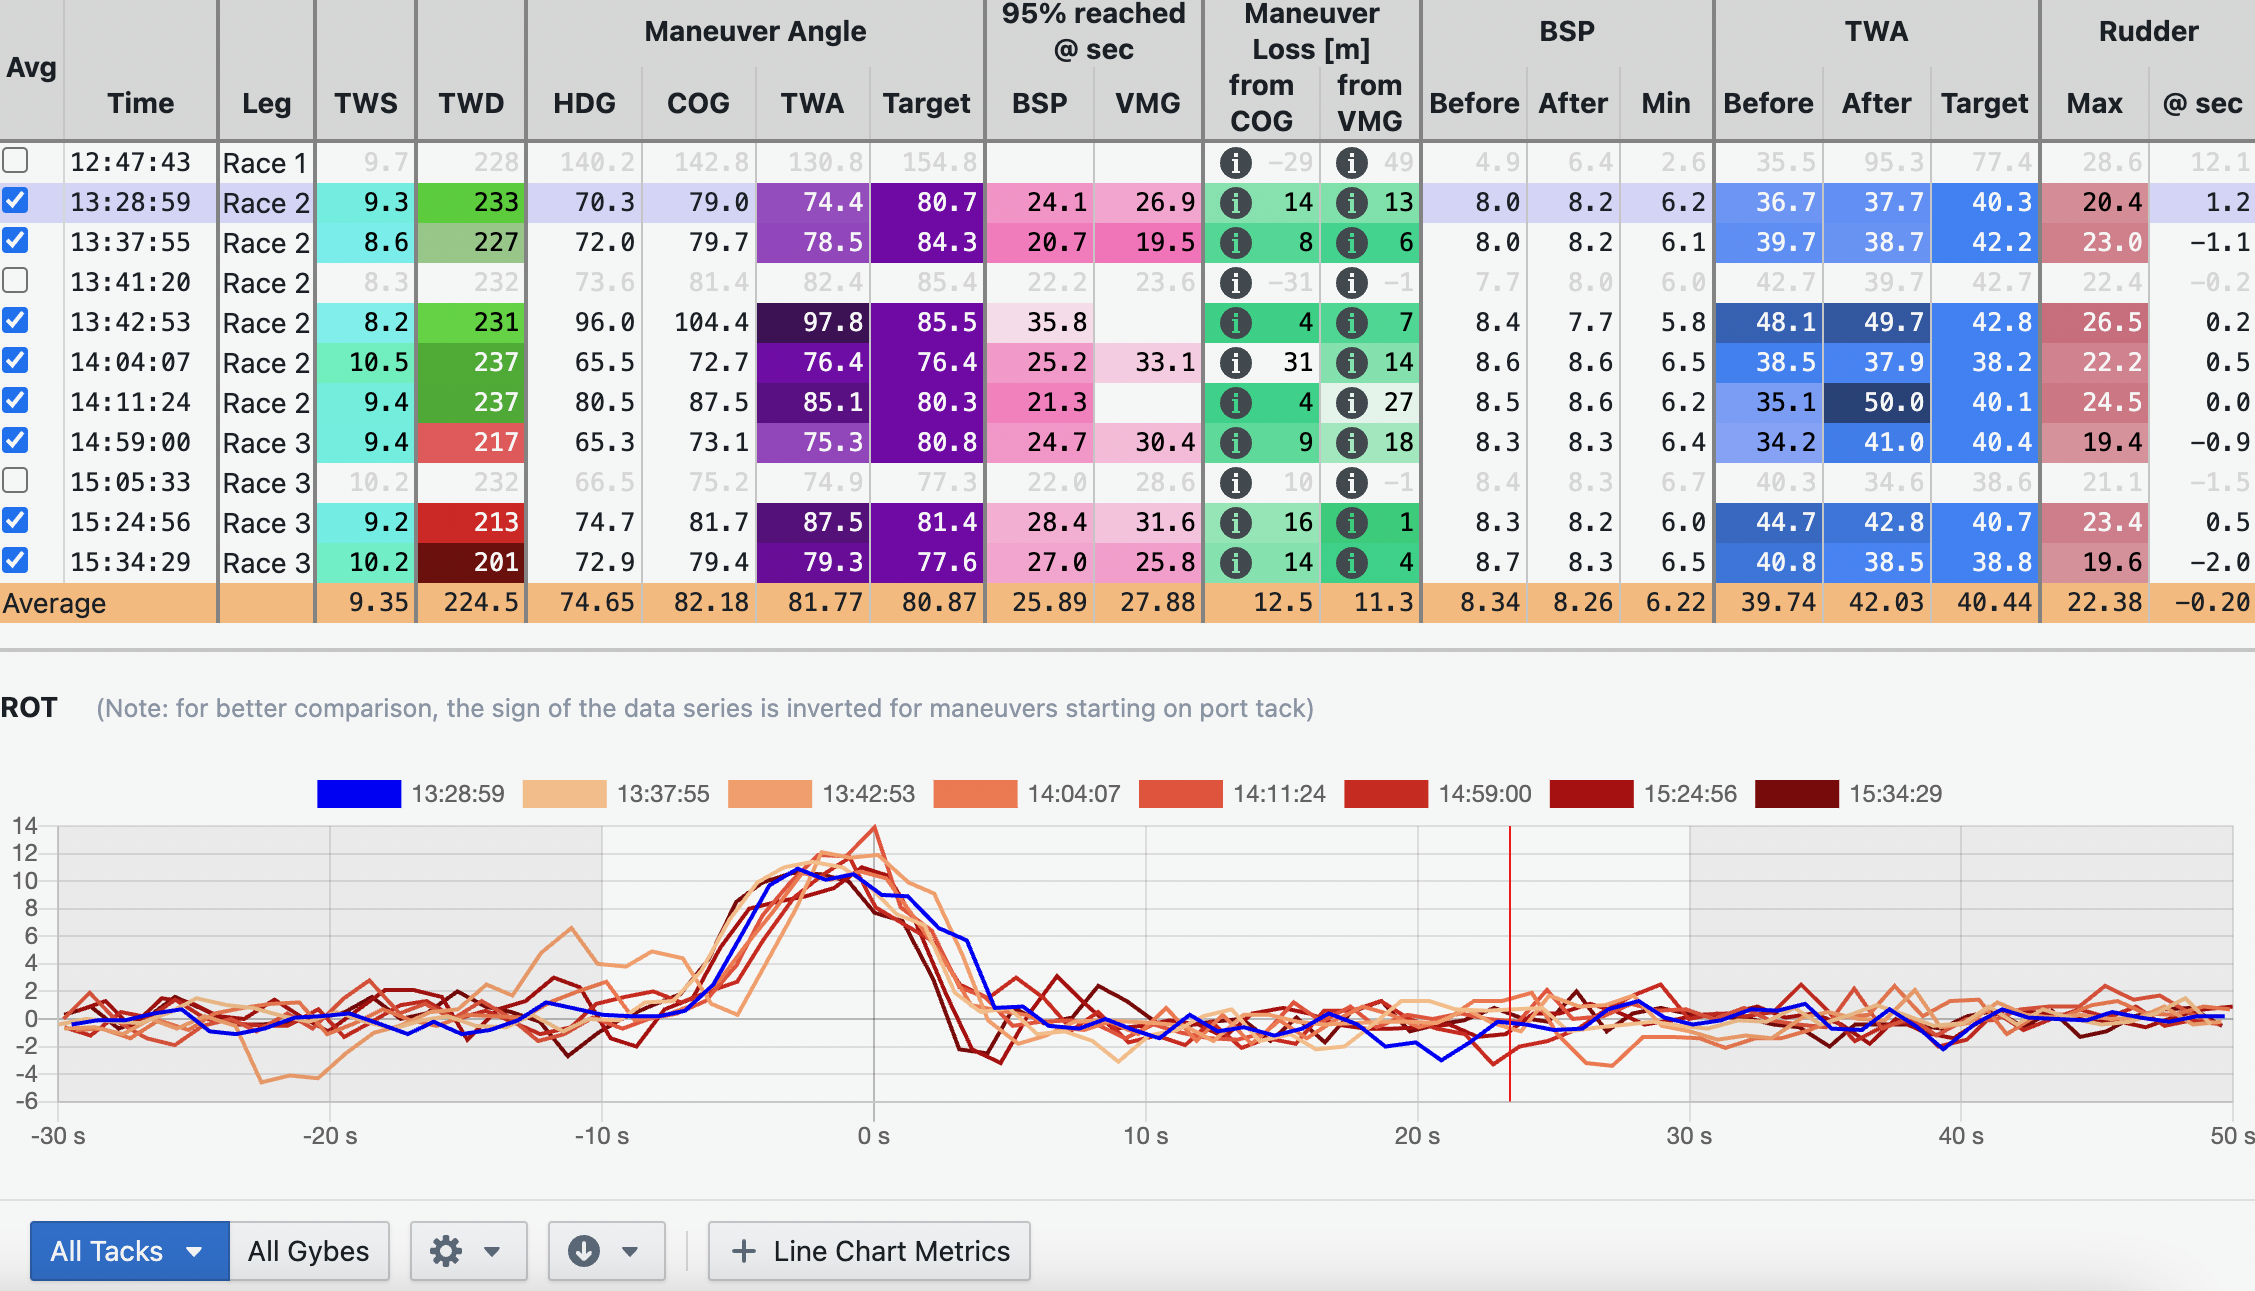Open info icon for 12:47:43 COG loss

click(x=1236, y=163)
